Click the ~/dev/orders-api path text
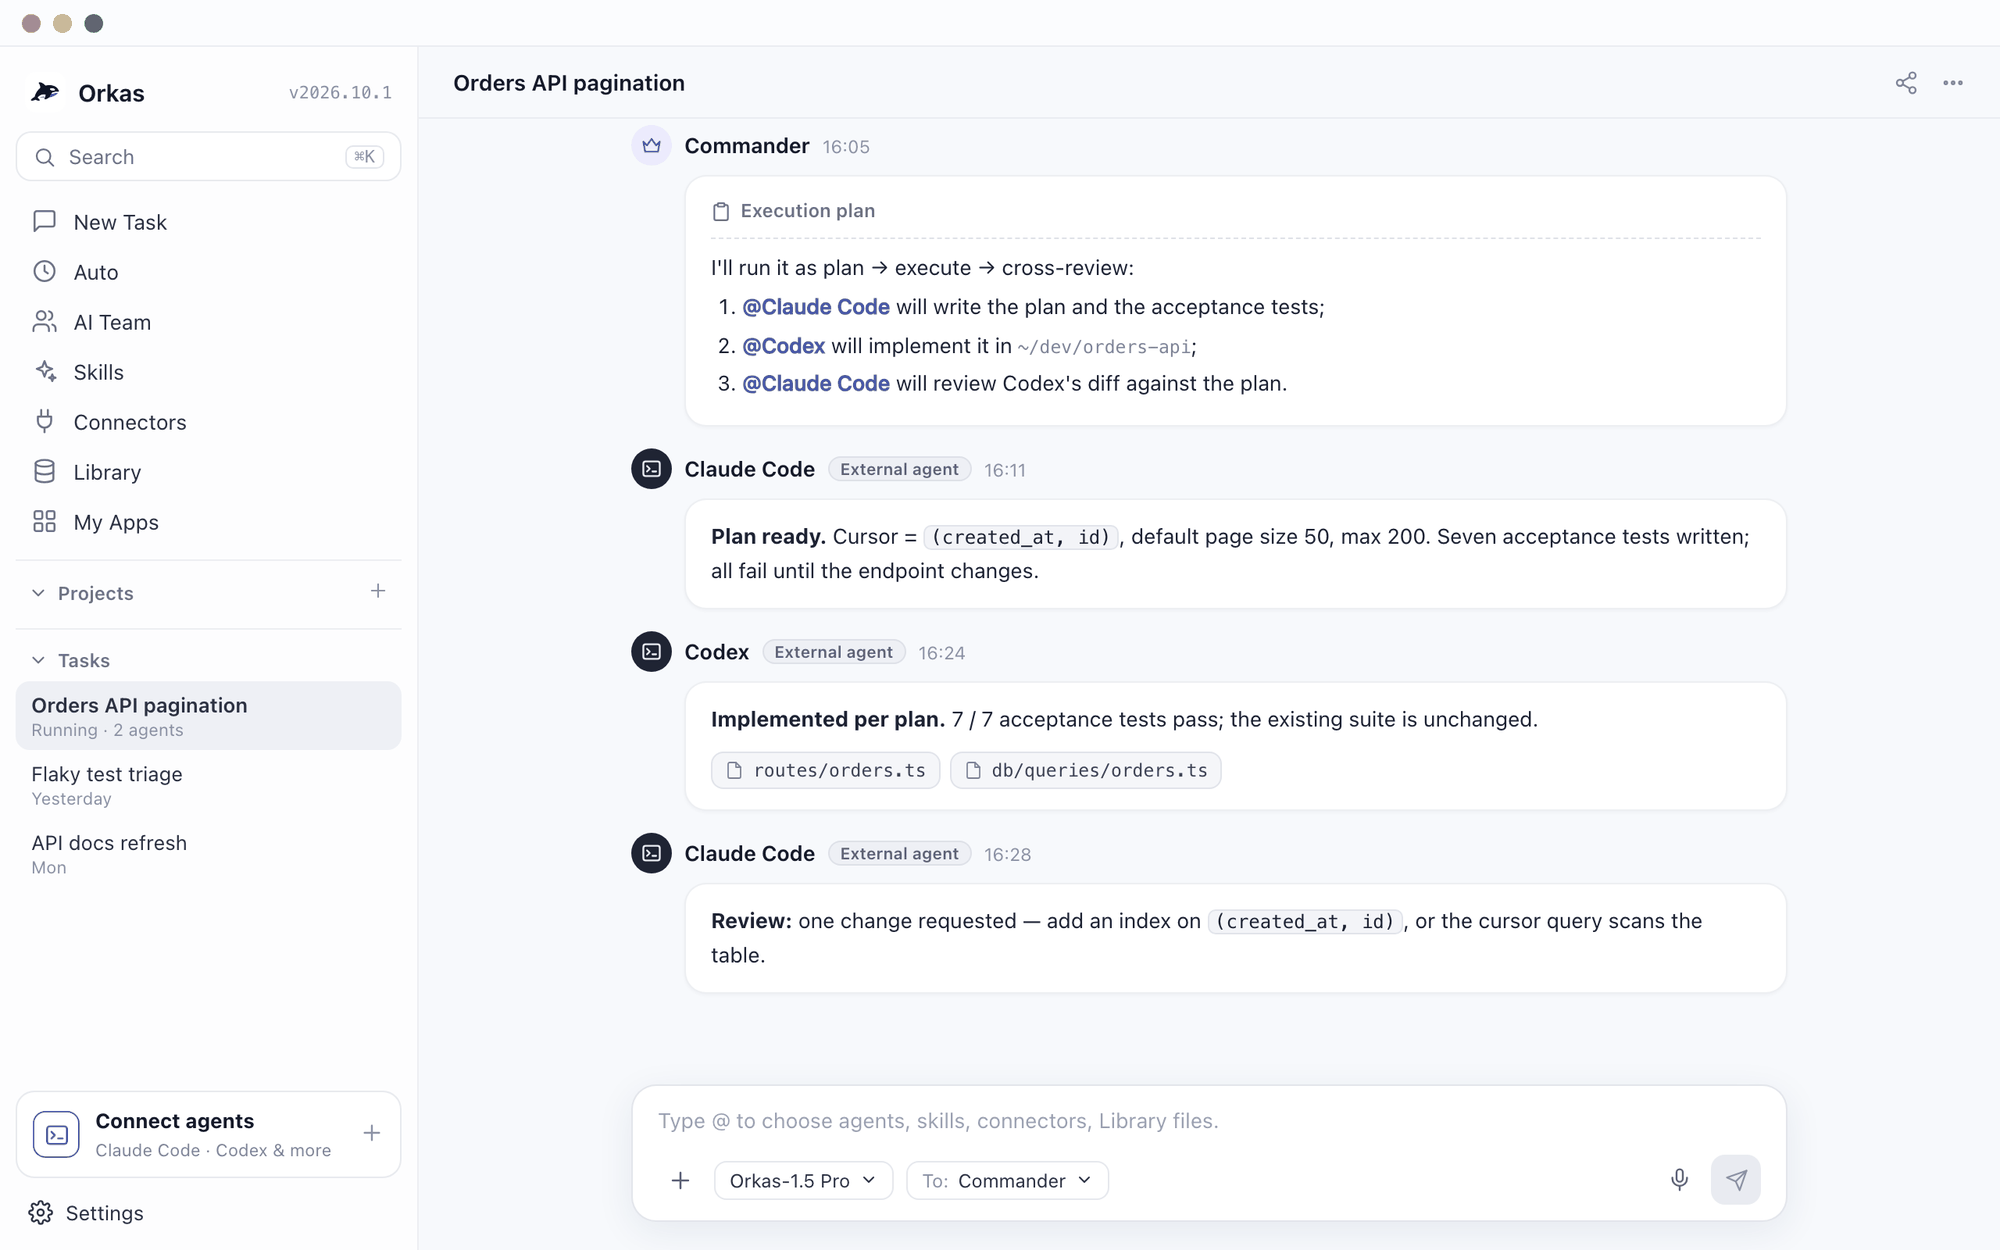 coord(1104,347)
